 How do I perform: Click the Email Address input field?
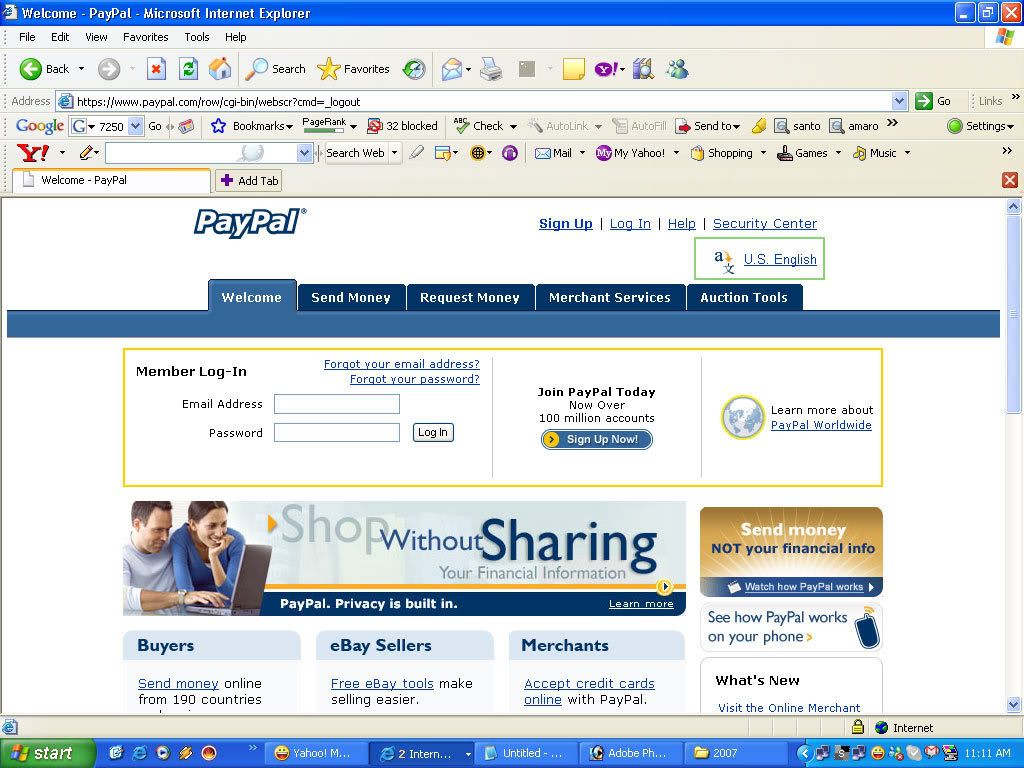(337, 404)
